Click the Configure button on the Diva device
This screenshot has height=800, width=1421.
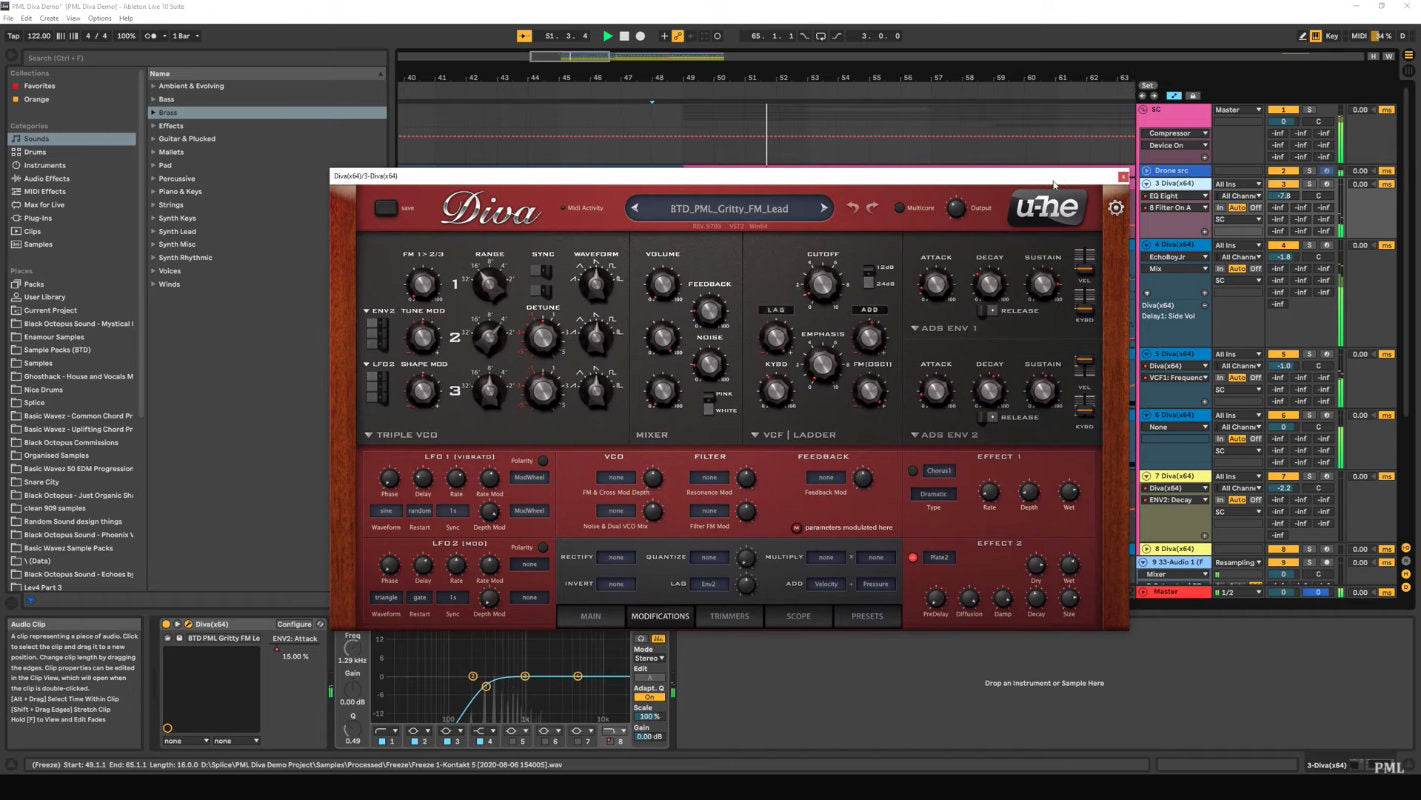294,624
